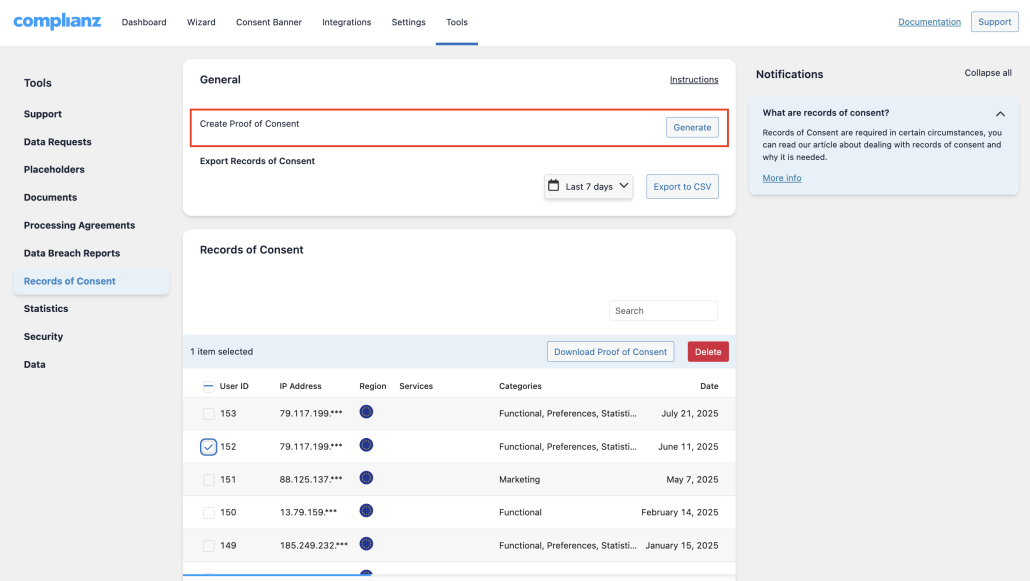Open Data in the sidebar
Viewport: 1030px width, 581px height.
35,365
